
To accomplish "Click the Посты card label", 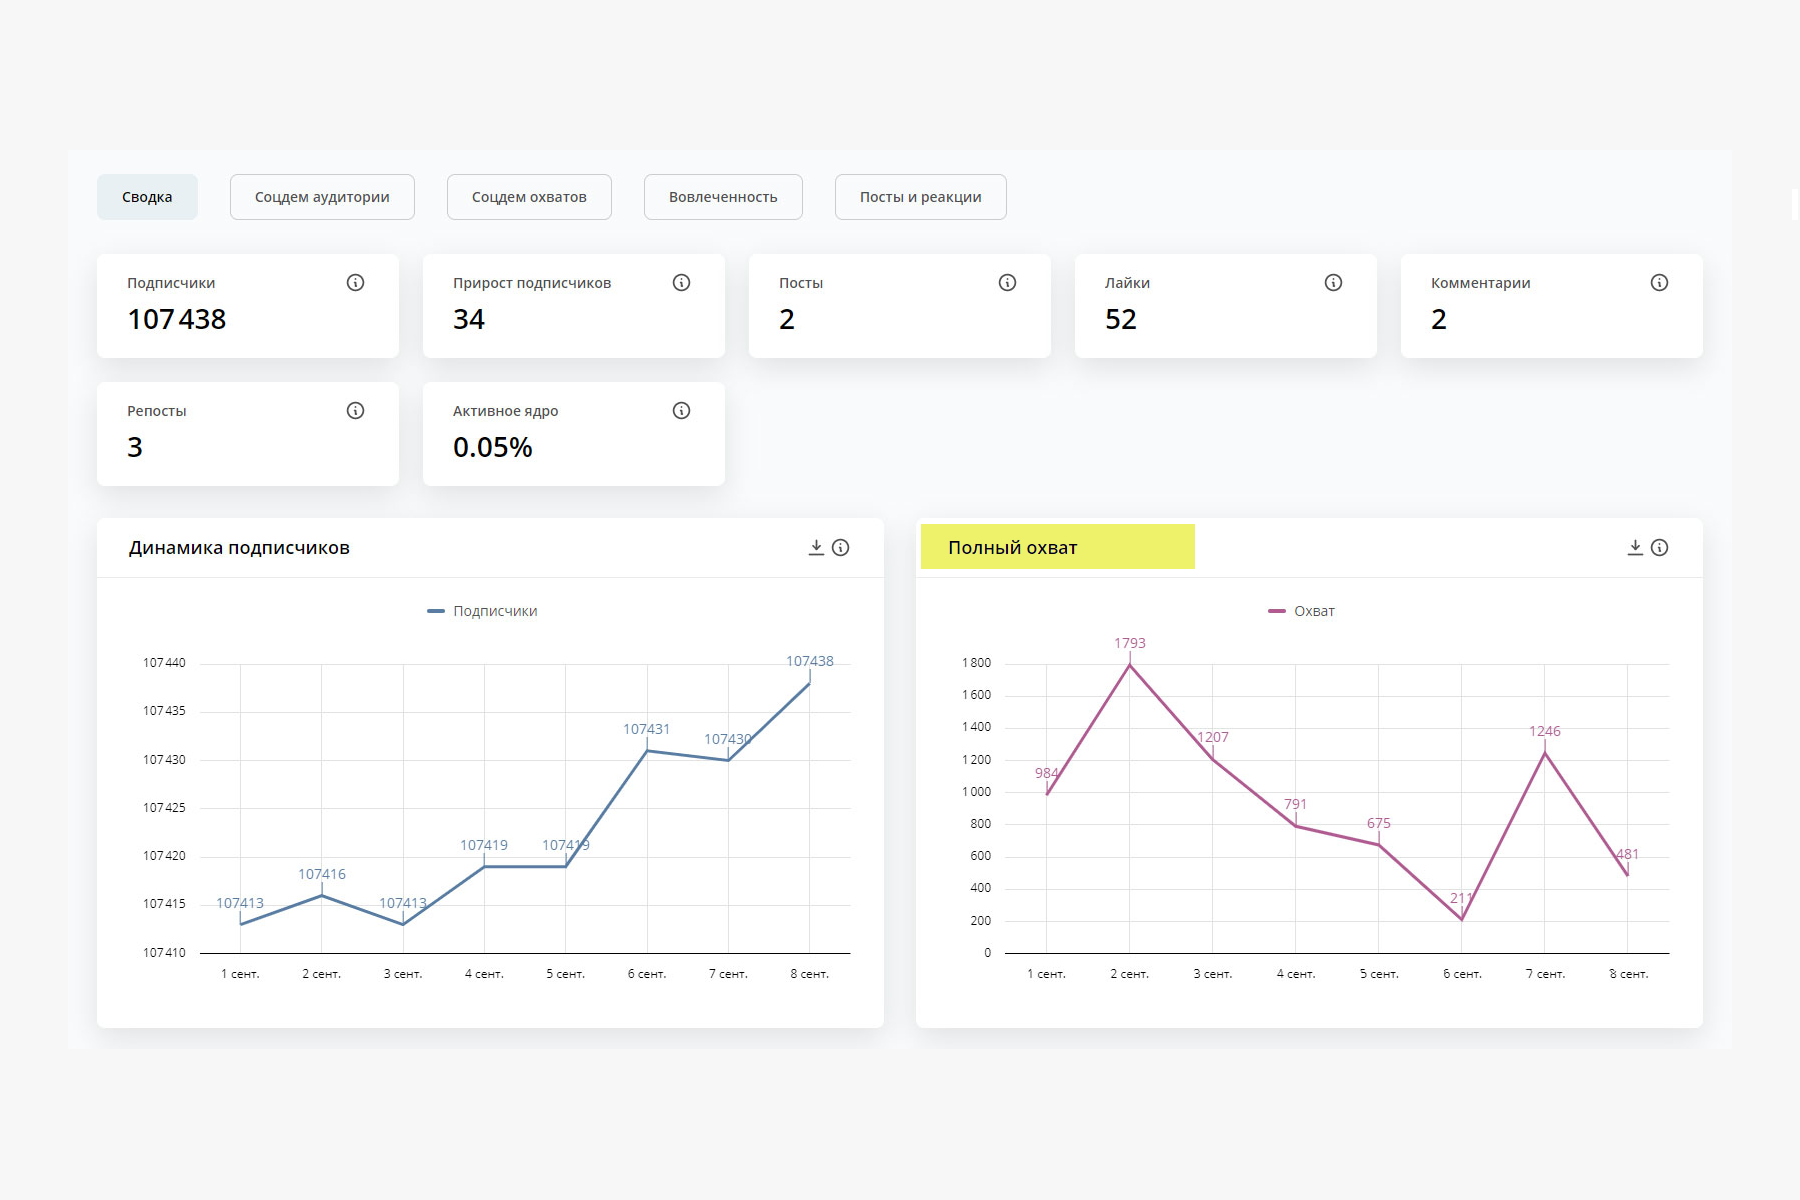I will (x=801, y=283).
